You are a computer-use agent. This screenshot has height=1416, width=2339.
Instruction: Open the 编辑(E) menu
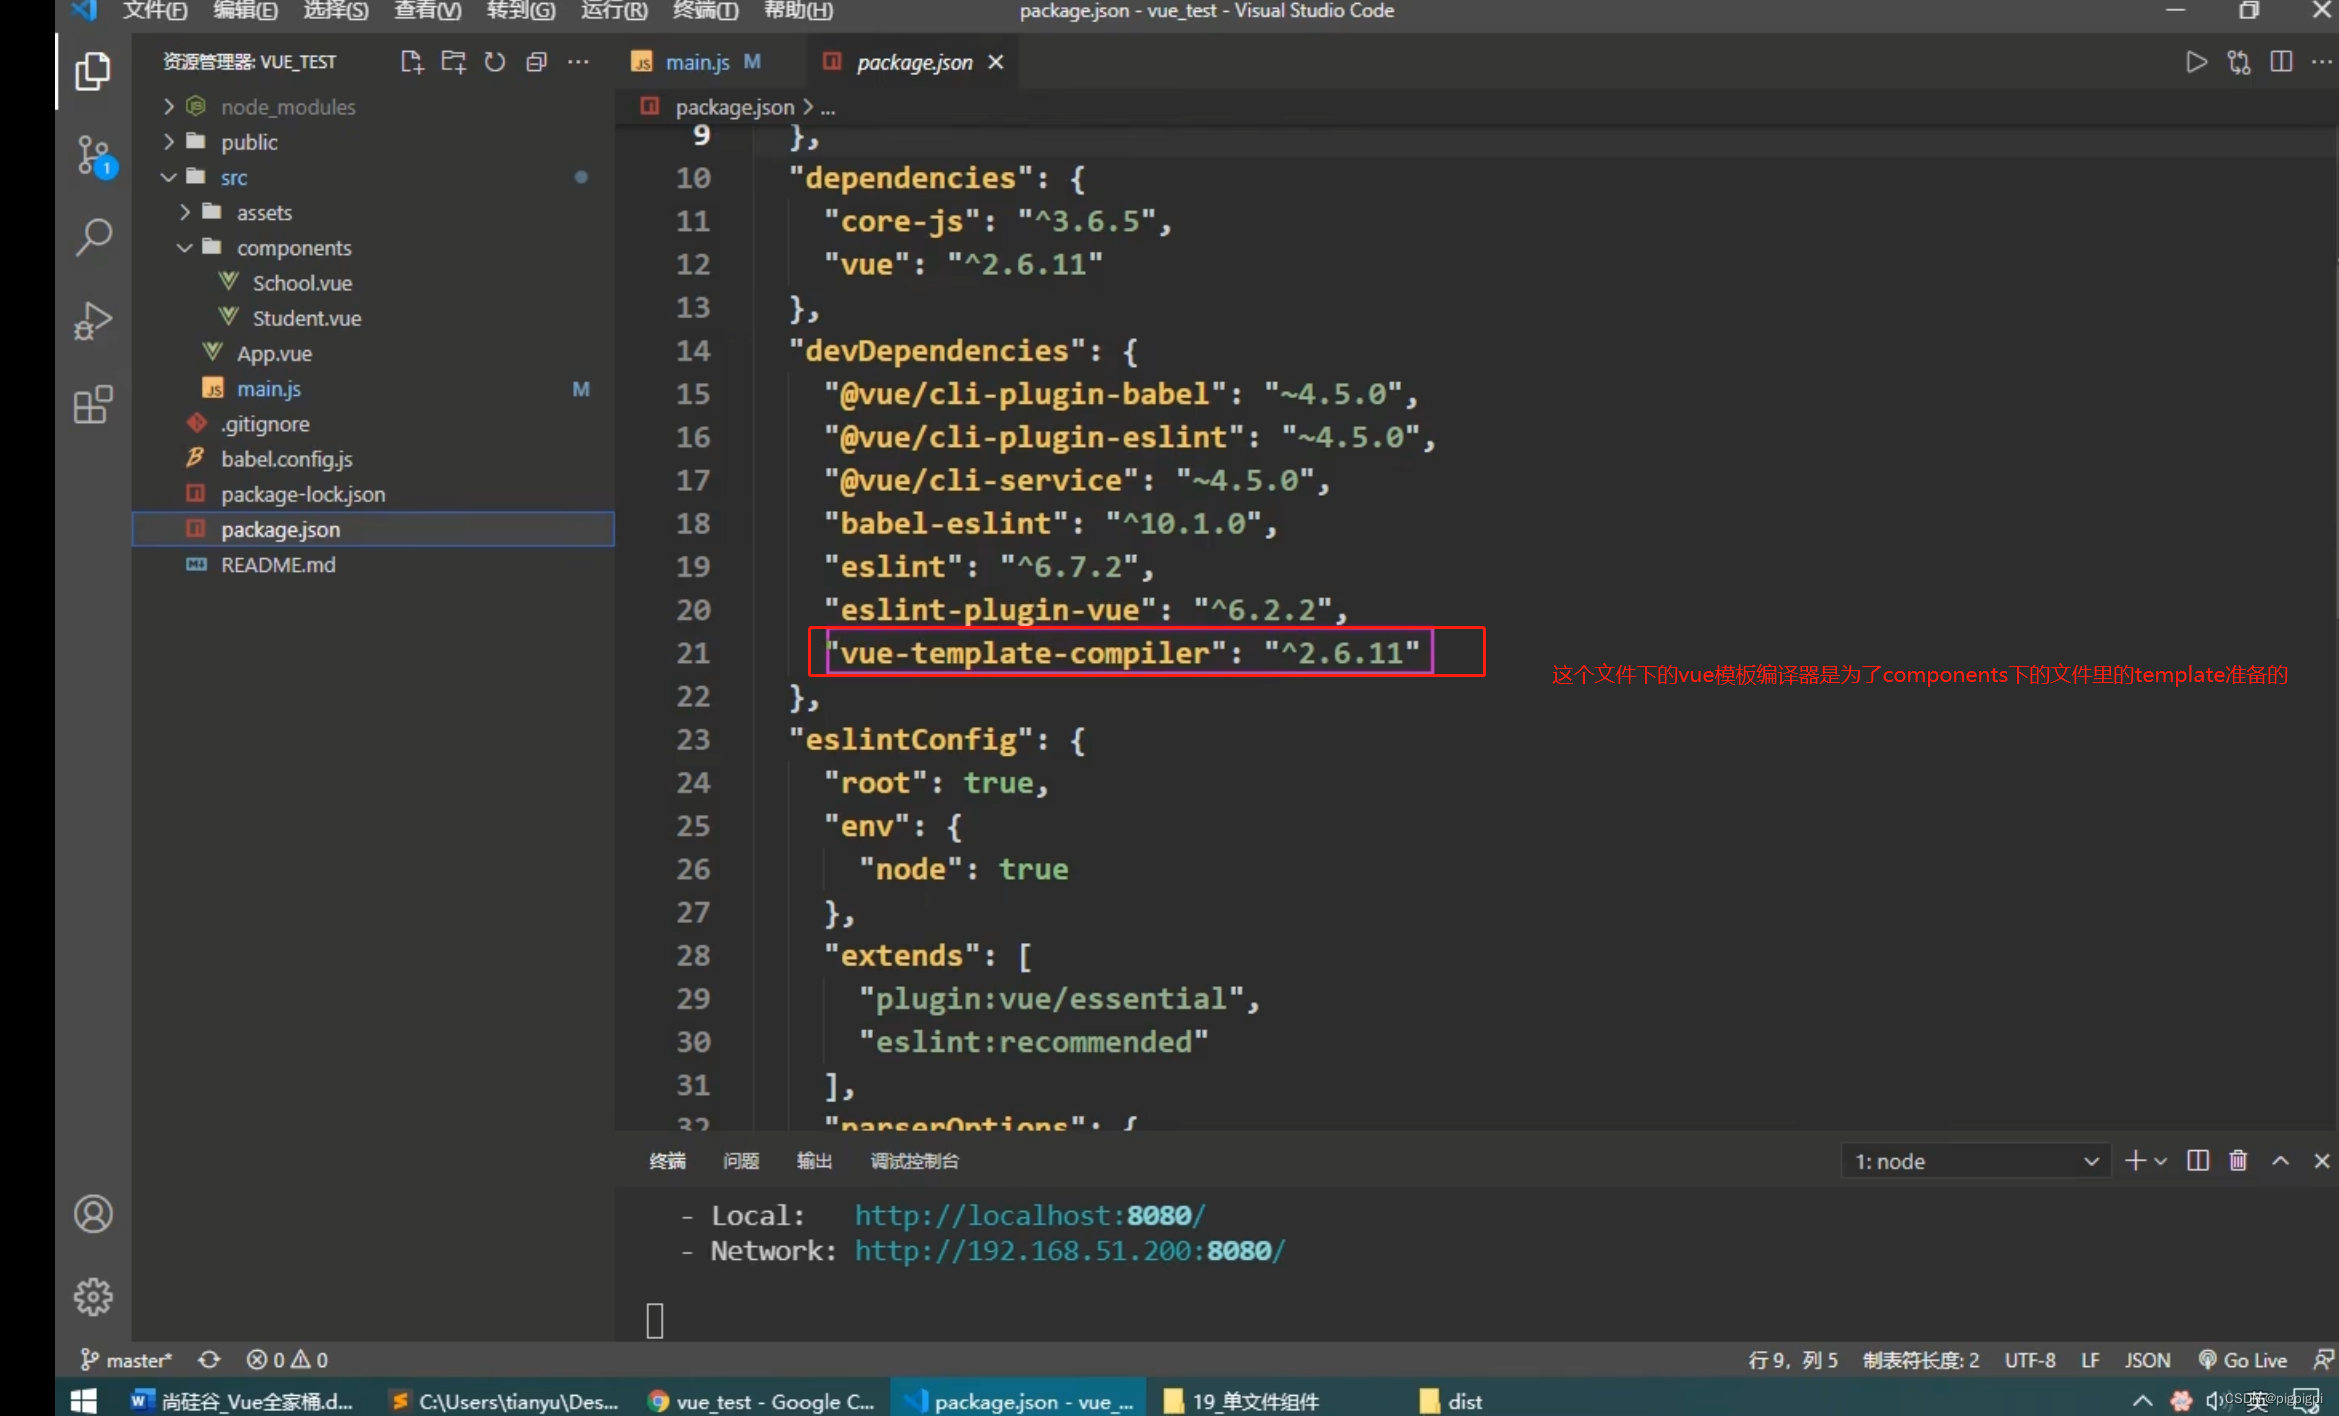pyautogui.click(x=246, y=11)
